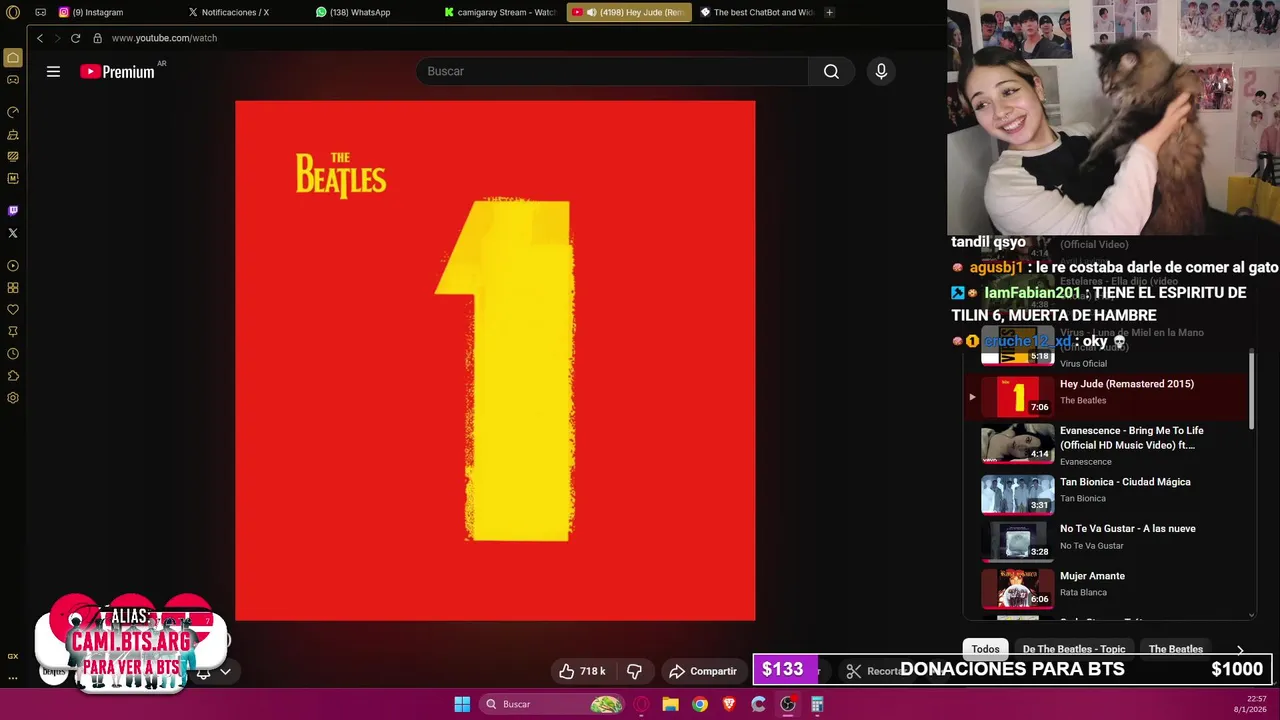Open X (Twitter) panel from sidebar
The image size is (1280, 720).
[x=13, y=233]
